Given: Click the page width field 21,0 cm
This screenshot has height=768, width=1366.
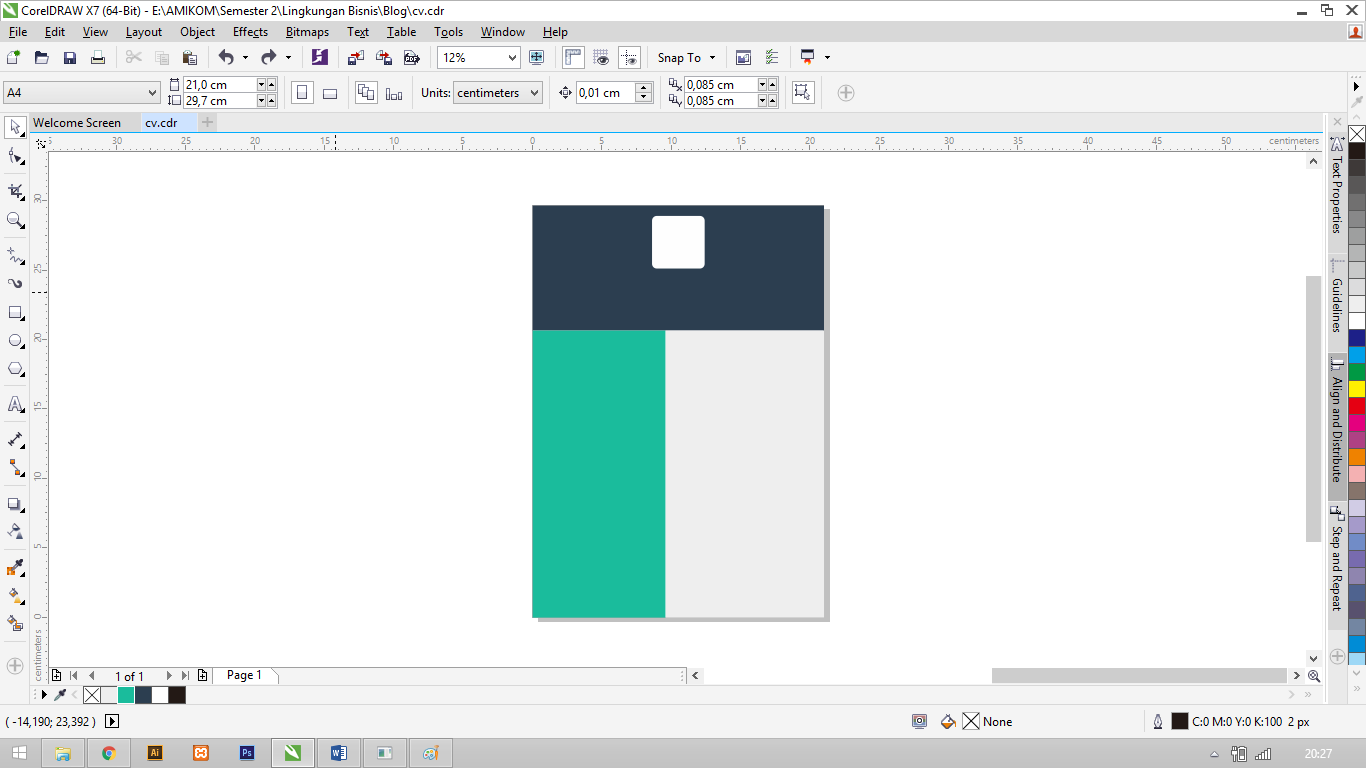Looking at the screenshot, I should tap(219, 85).
